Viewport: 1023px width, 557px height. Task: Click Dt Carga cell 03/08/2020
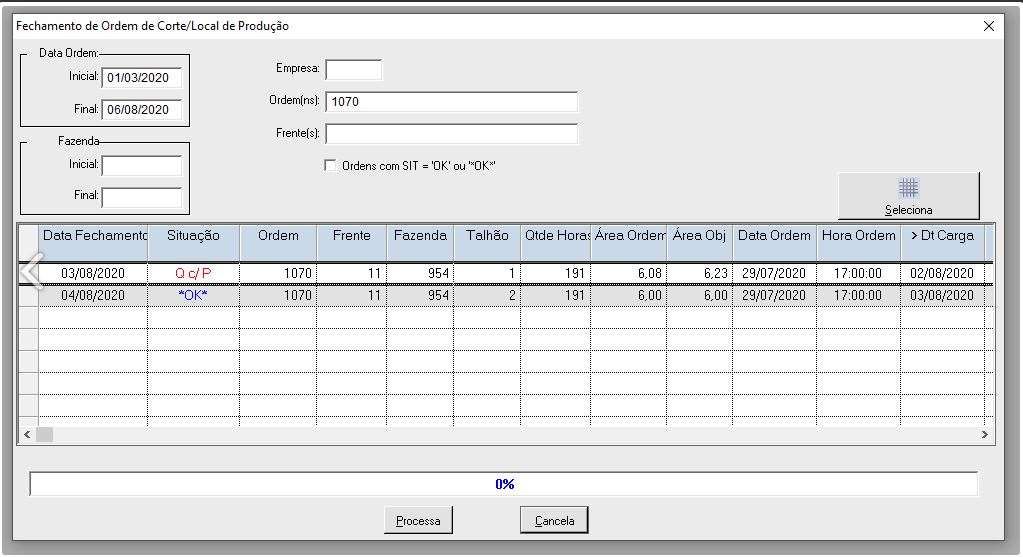943,295
